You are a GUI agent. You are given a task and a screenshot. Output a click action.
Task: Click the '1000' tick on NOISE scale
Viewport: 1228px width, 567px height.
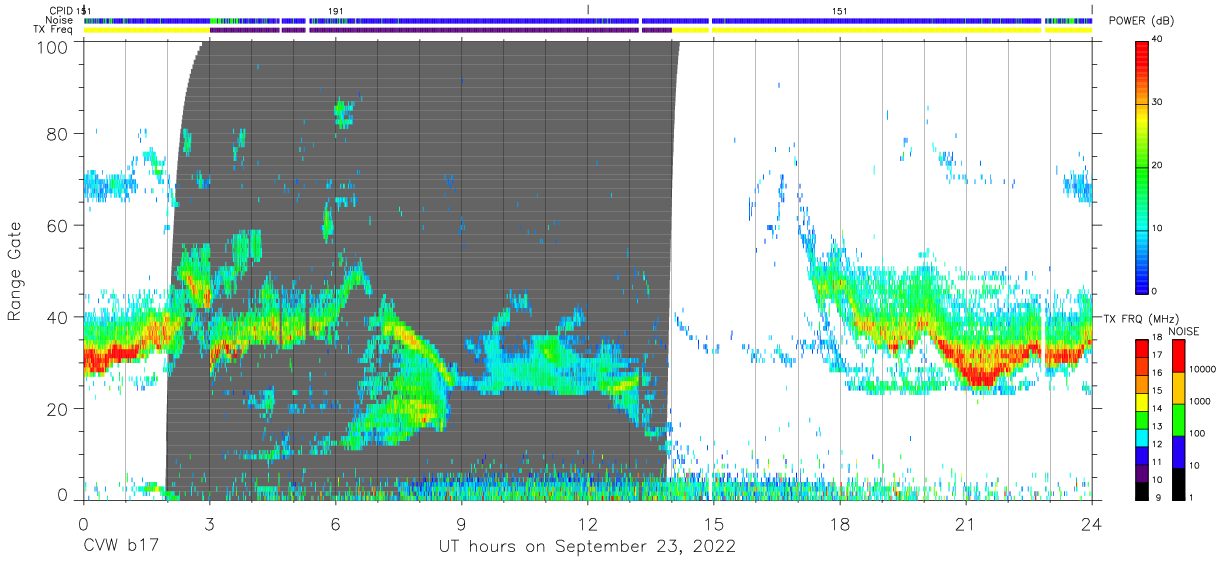1198,403
